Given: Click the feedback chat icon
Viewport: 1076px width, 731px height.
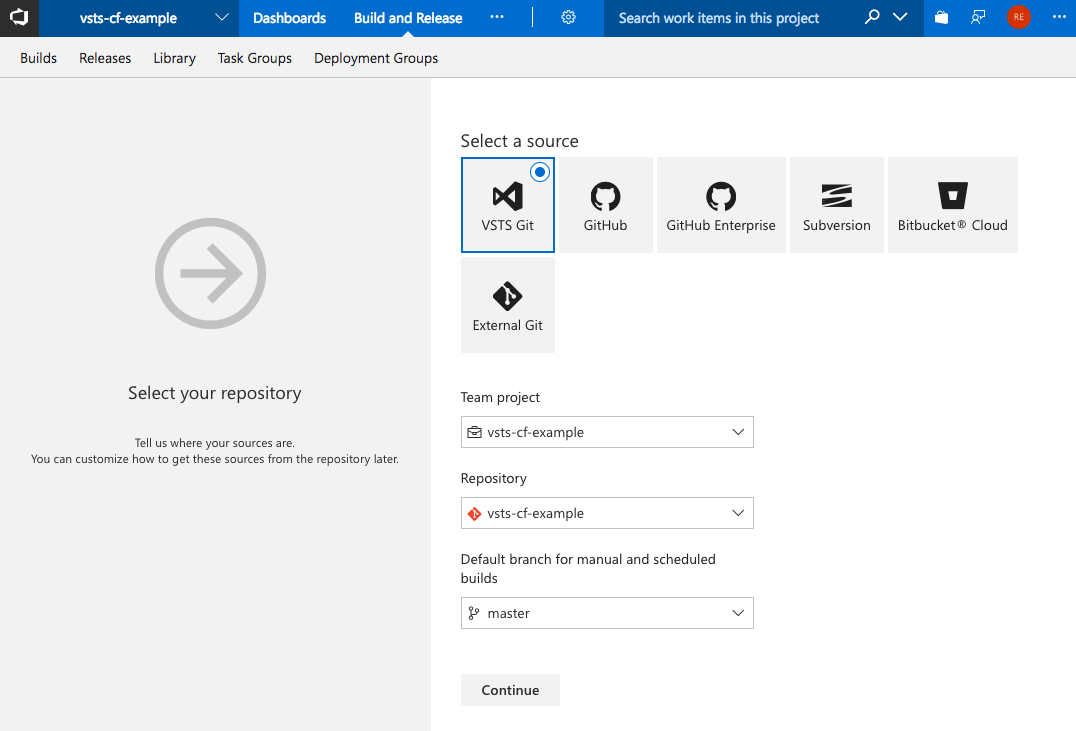Looking at the screenshot, I should pyautogui.click(x=978, y=18).
